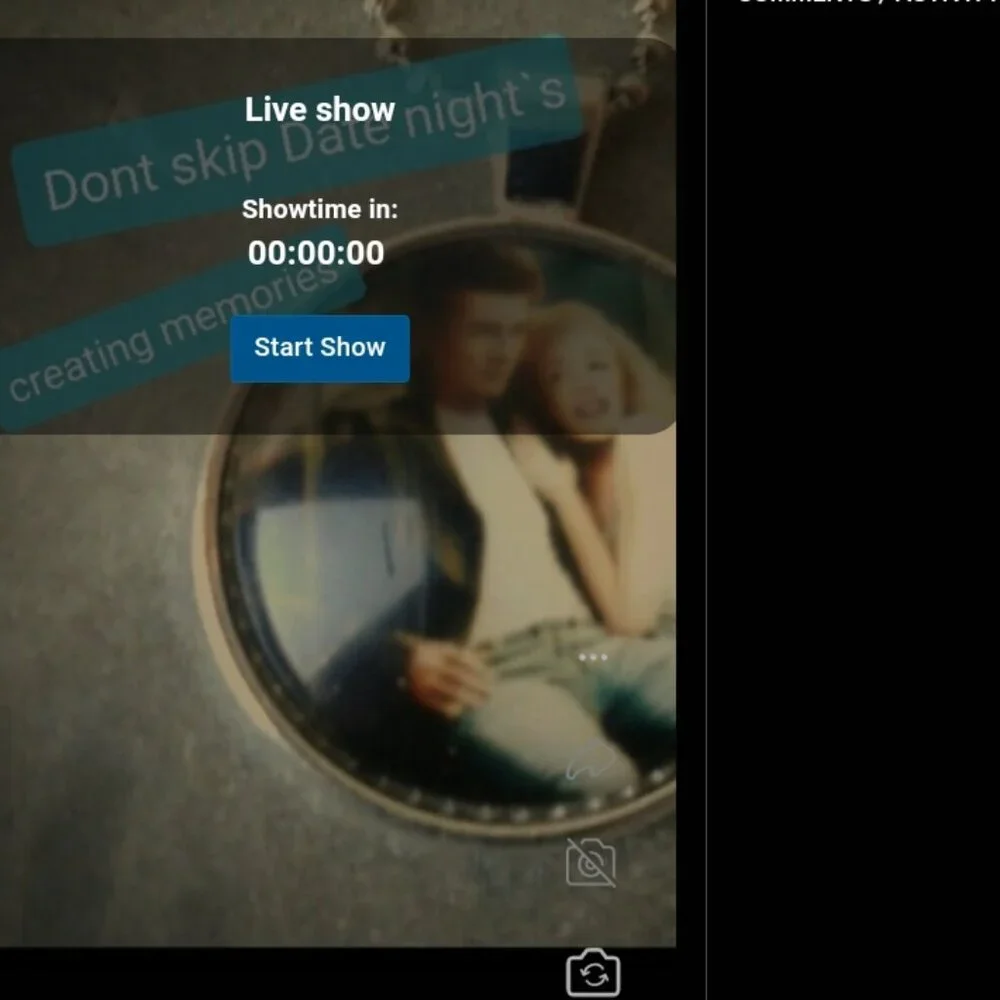The height and width of the screenshot is (1000, 1000).
Task: Toggle the camera off icon
Action: (x=591, y=862)
